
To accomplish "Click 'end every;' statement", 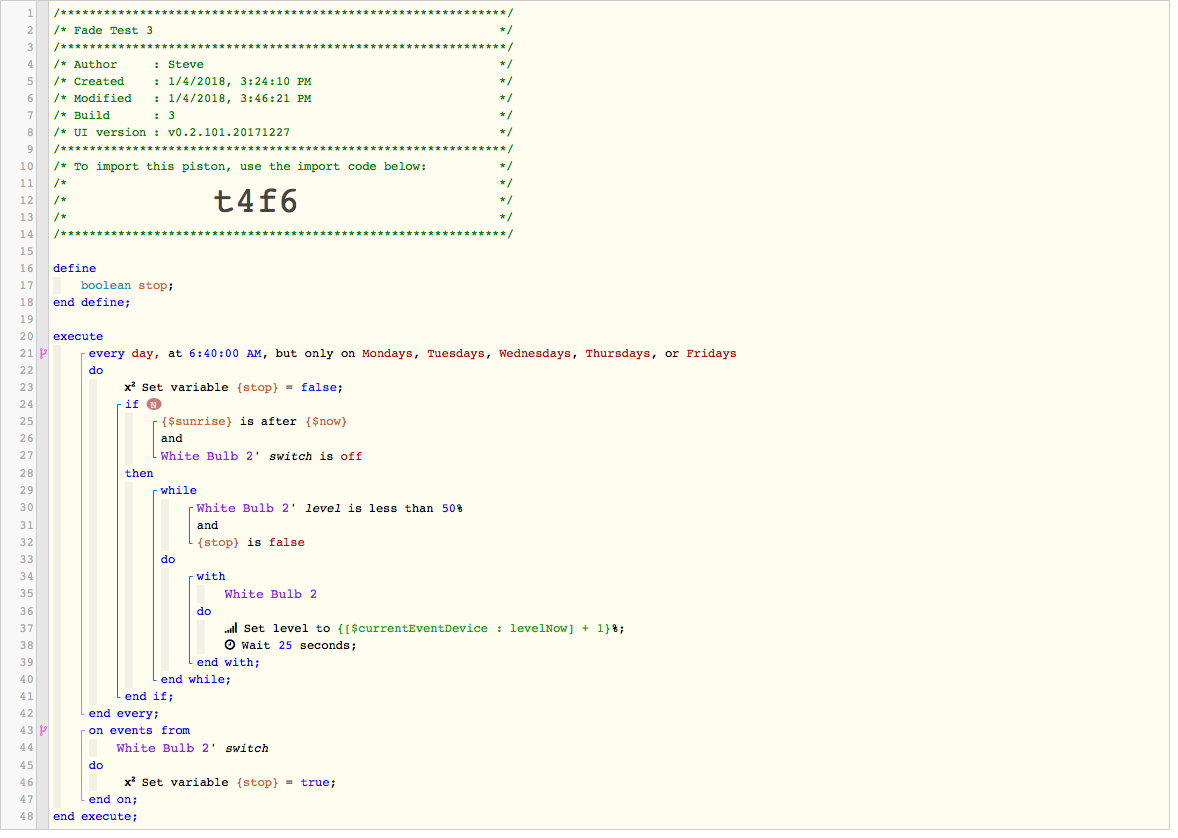I will 124,713.
